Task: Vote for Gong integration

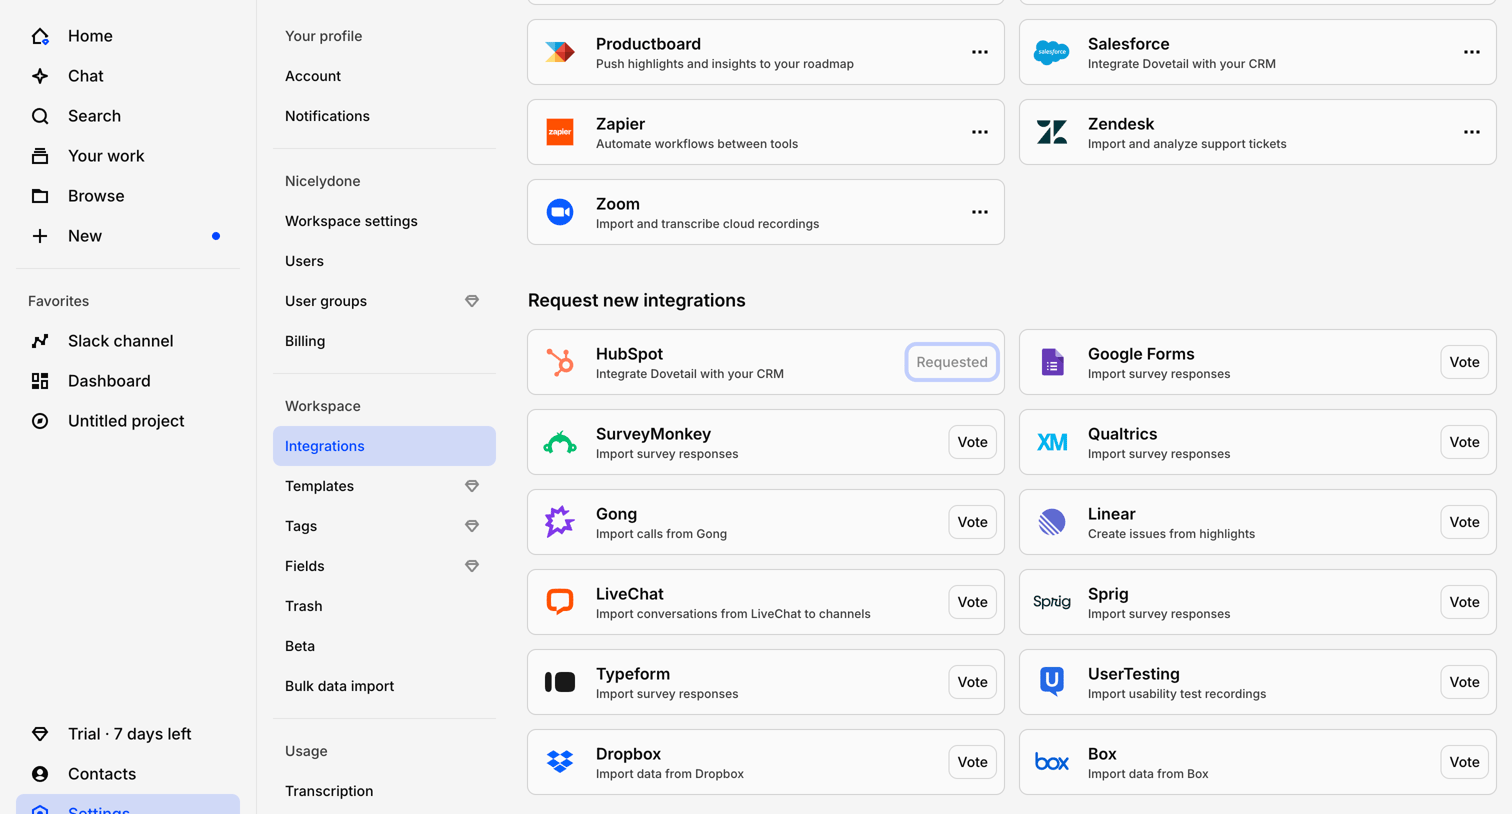Action: (972, 522)
